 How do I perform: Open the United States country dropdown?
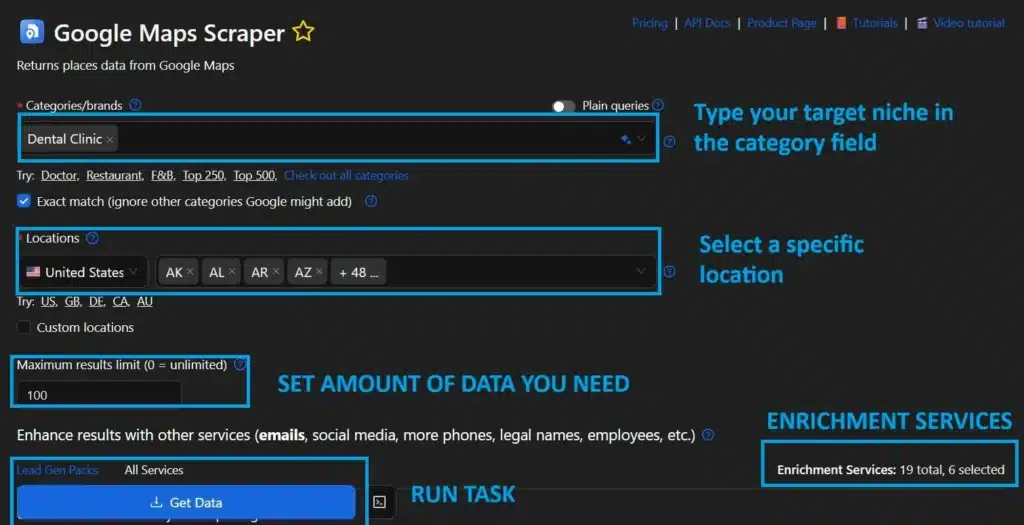click(82, 272)
